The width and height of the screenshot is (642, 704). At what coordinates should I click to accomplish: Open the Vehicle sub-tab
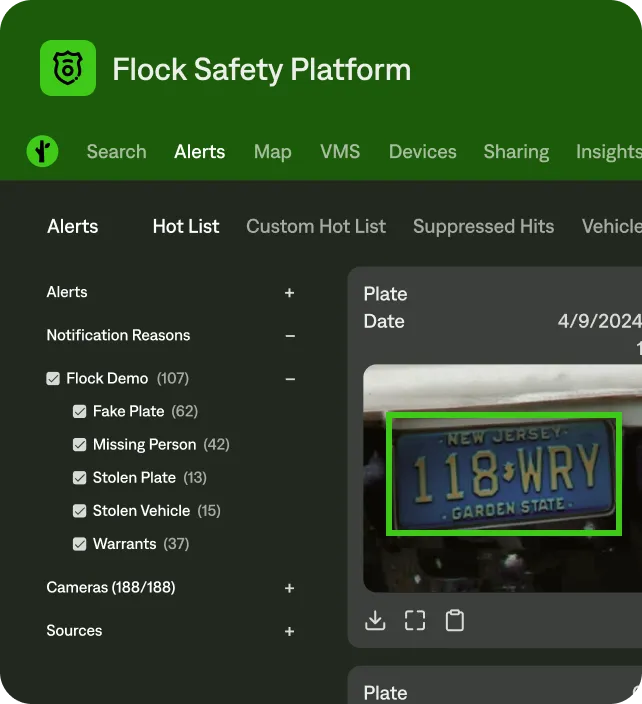click(x=612, y=226)
